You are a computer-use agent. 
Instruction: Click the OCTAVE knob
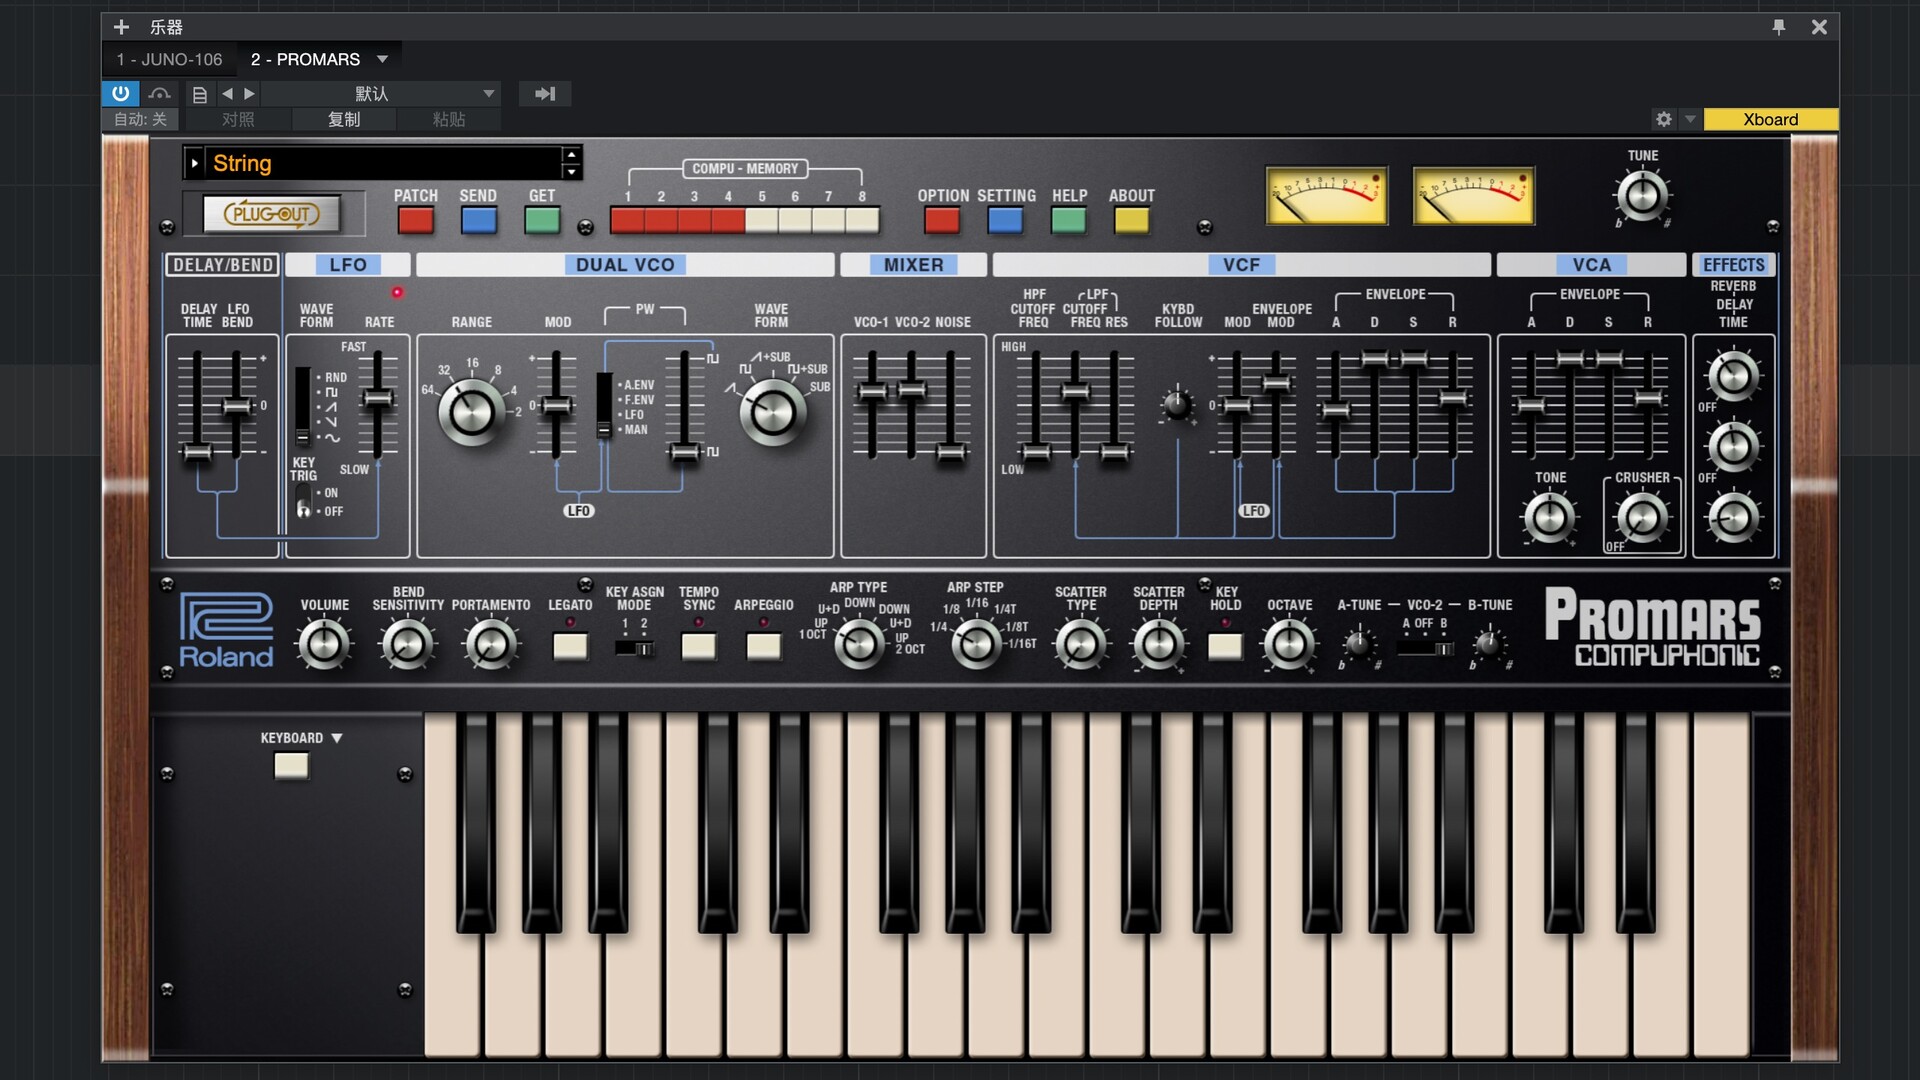click(x=1289, y=644)
